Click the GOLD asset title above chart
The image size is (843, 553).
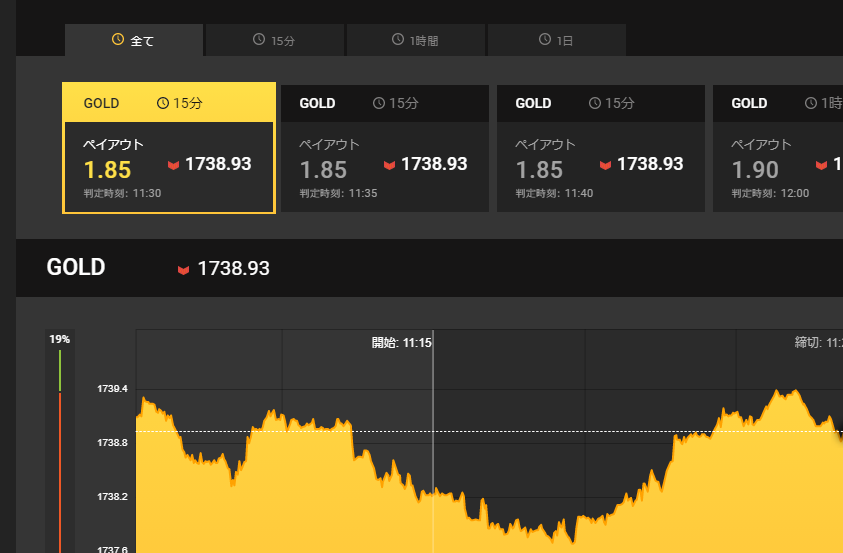coord(76,267)
